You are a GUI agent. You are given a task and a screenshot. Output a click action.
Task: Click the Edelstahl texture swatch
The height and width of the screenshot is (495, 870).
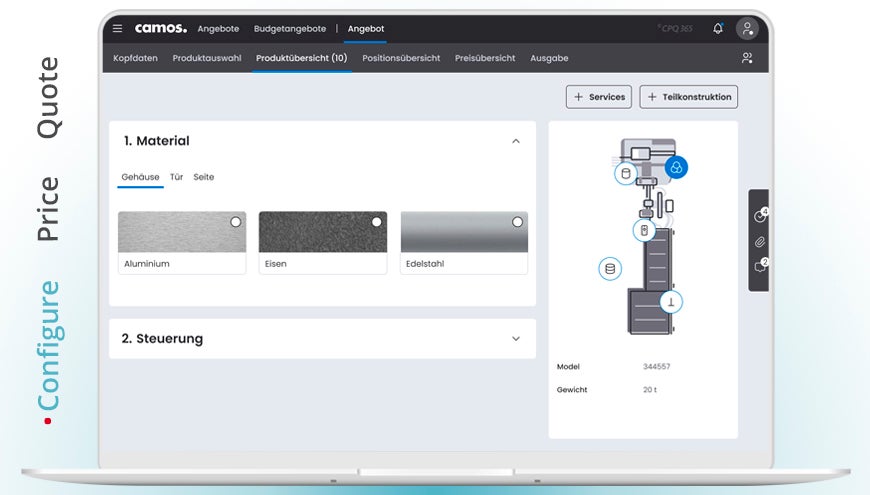point(463,234)
